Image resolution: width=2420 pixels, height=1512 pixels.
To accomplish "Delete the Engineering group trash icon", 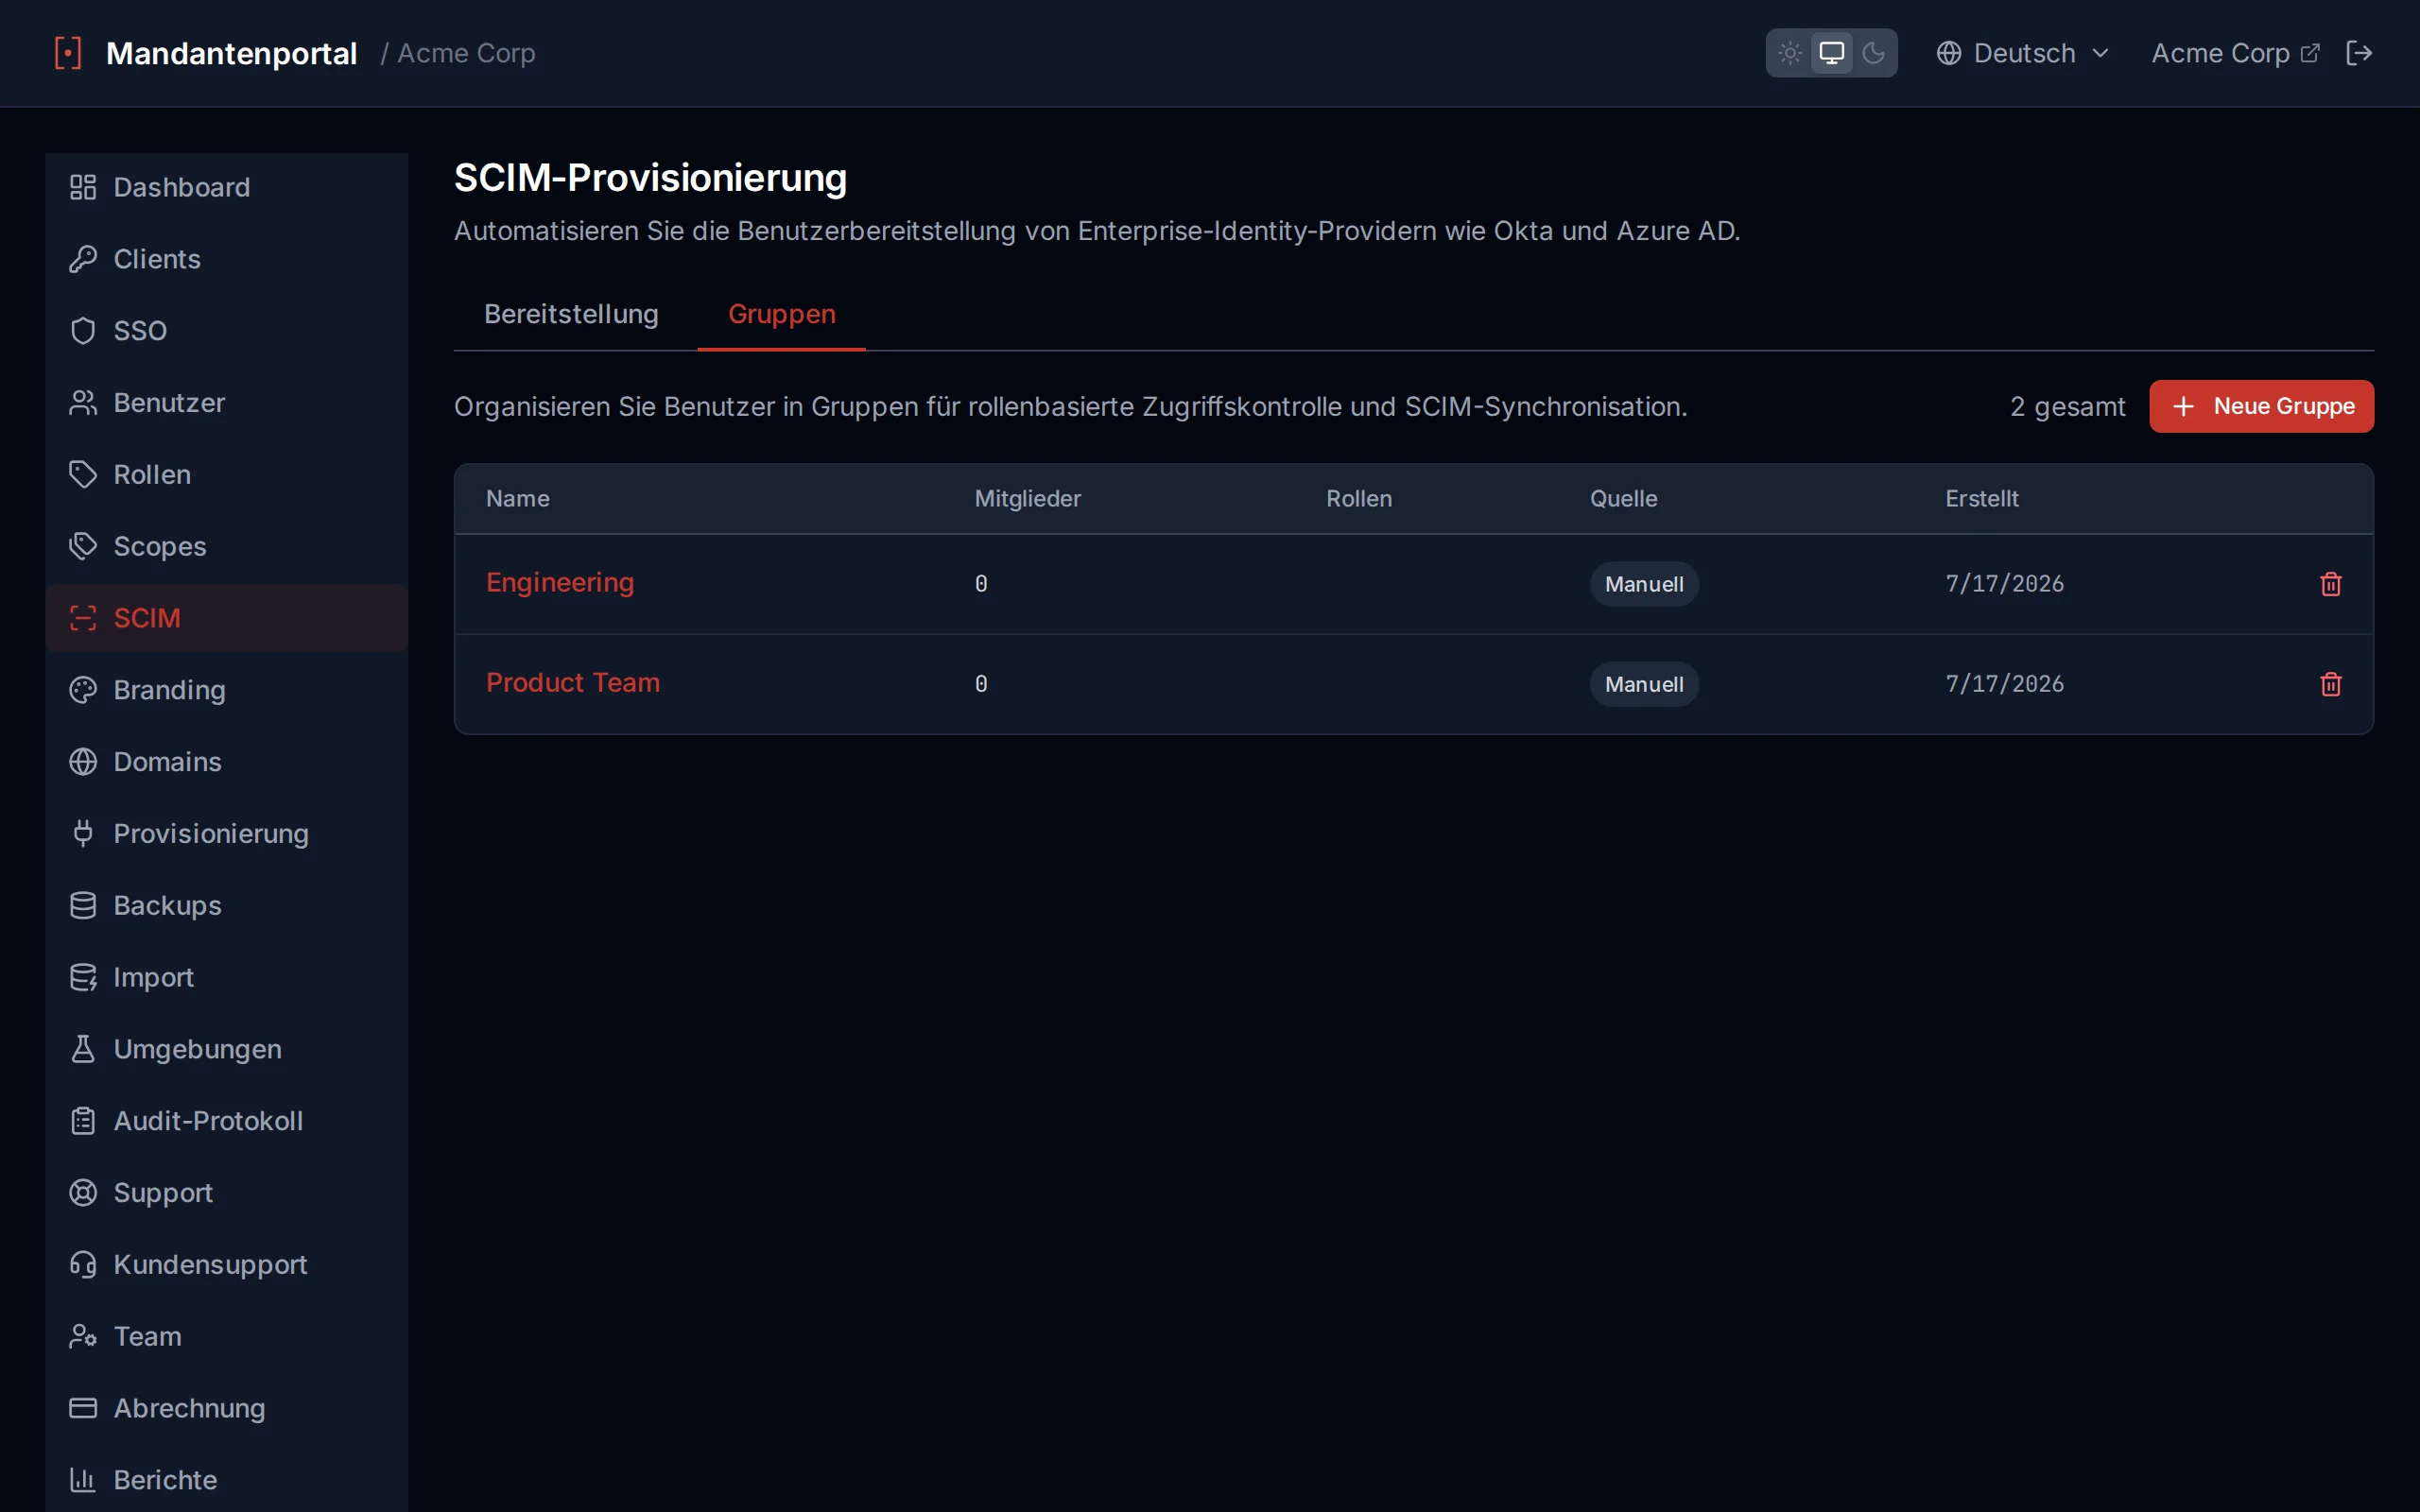I will click(2331, 584).
